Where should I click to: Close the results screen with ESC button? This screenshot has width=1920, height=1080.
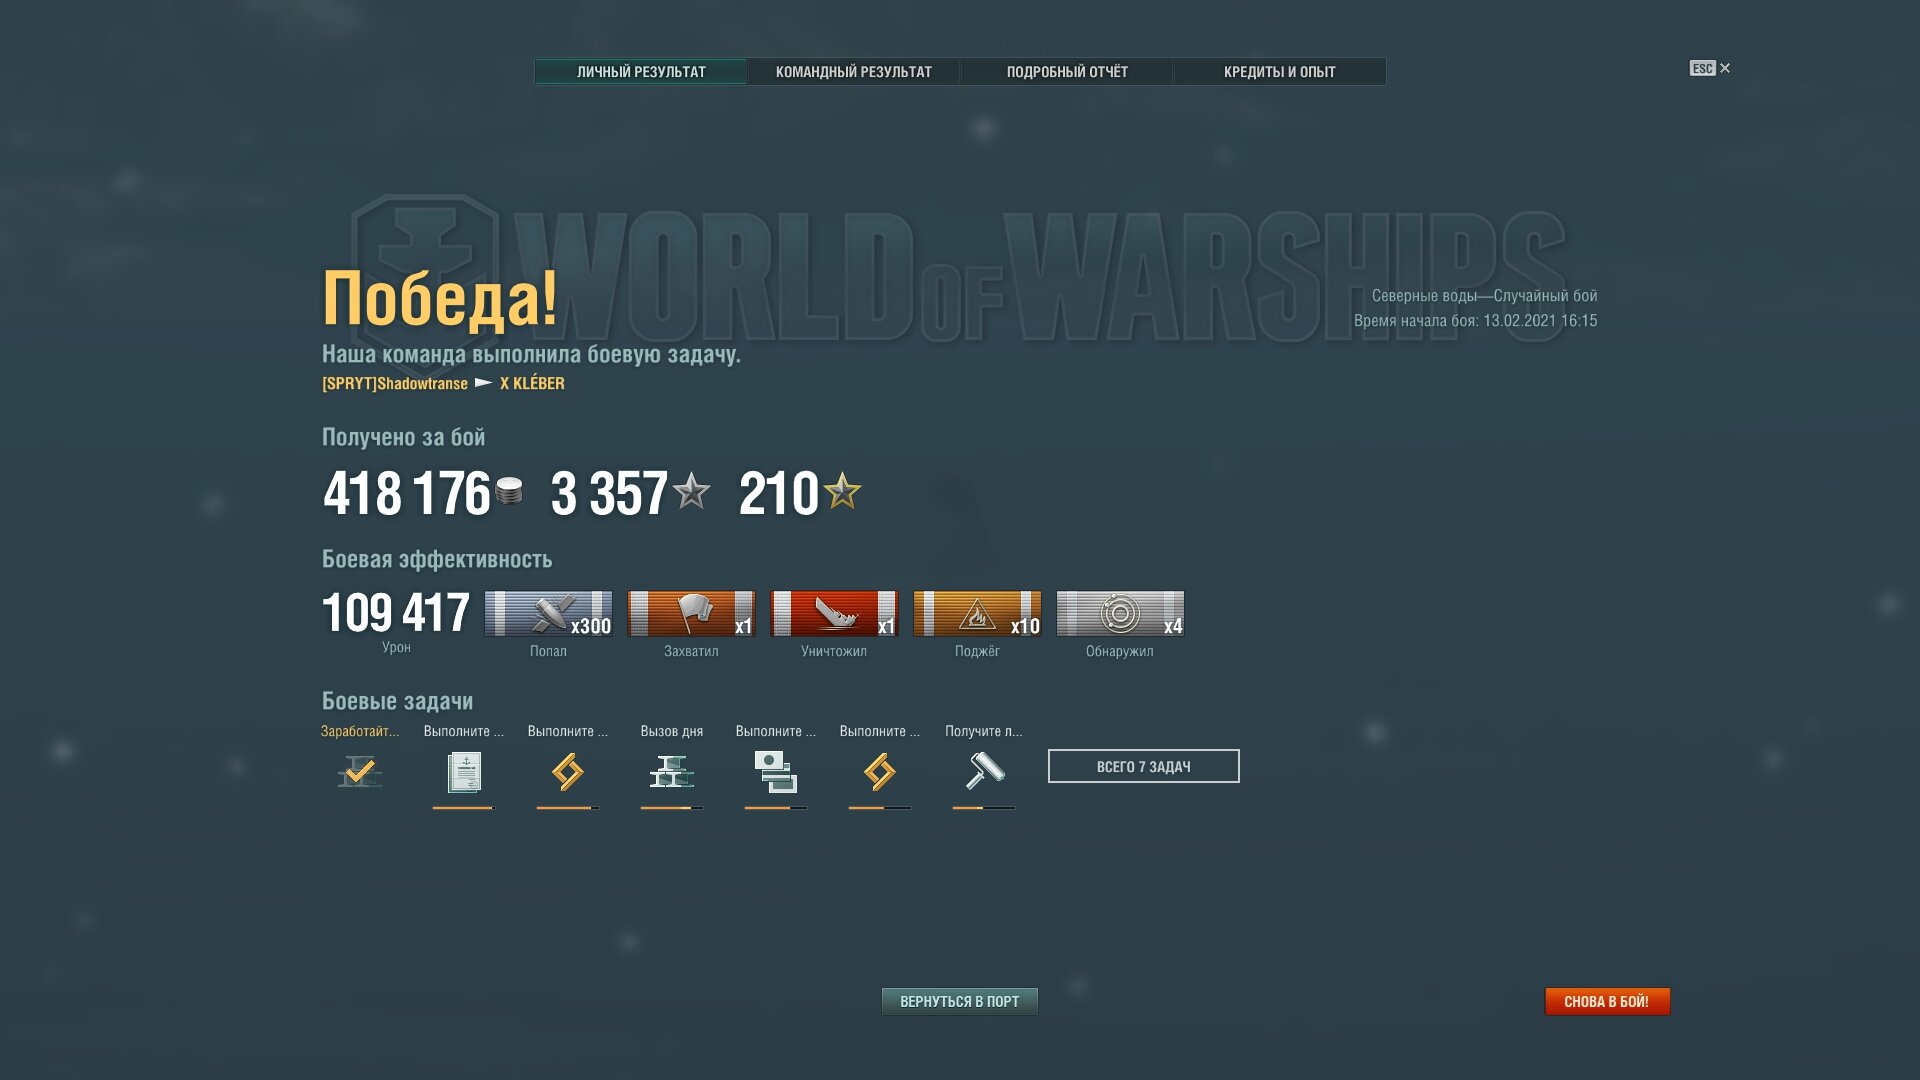tap(1710, 68)
